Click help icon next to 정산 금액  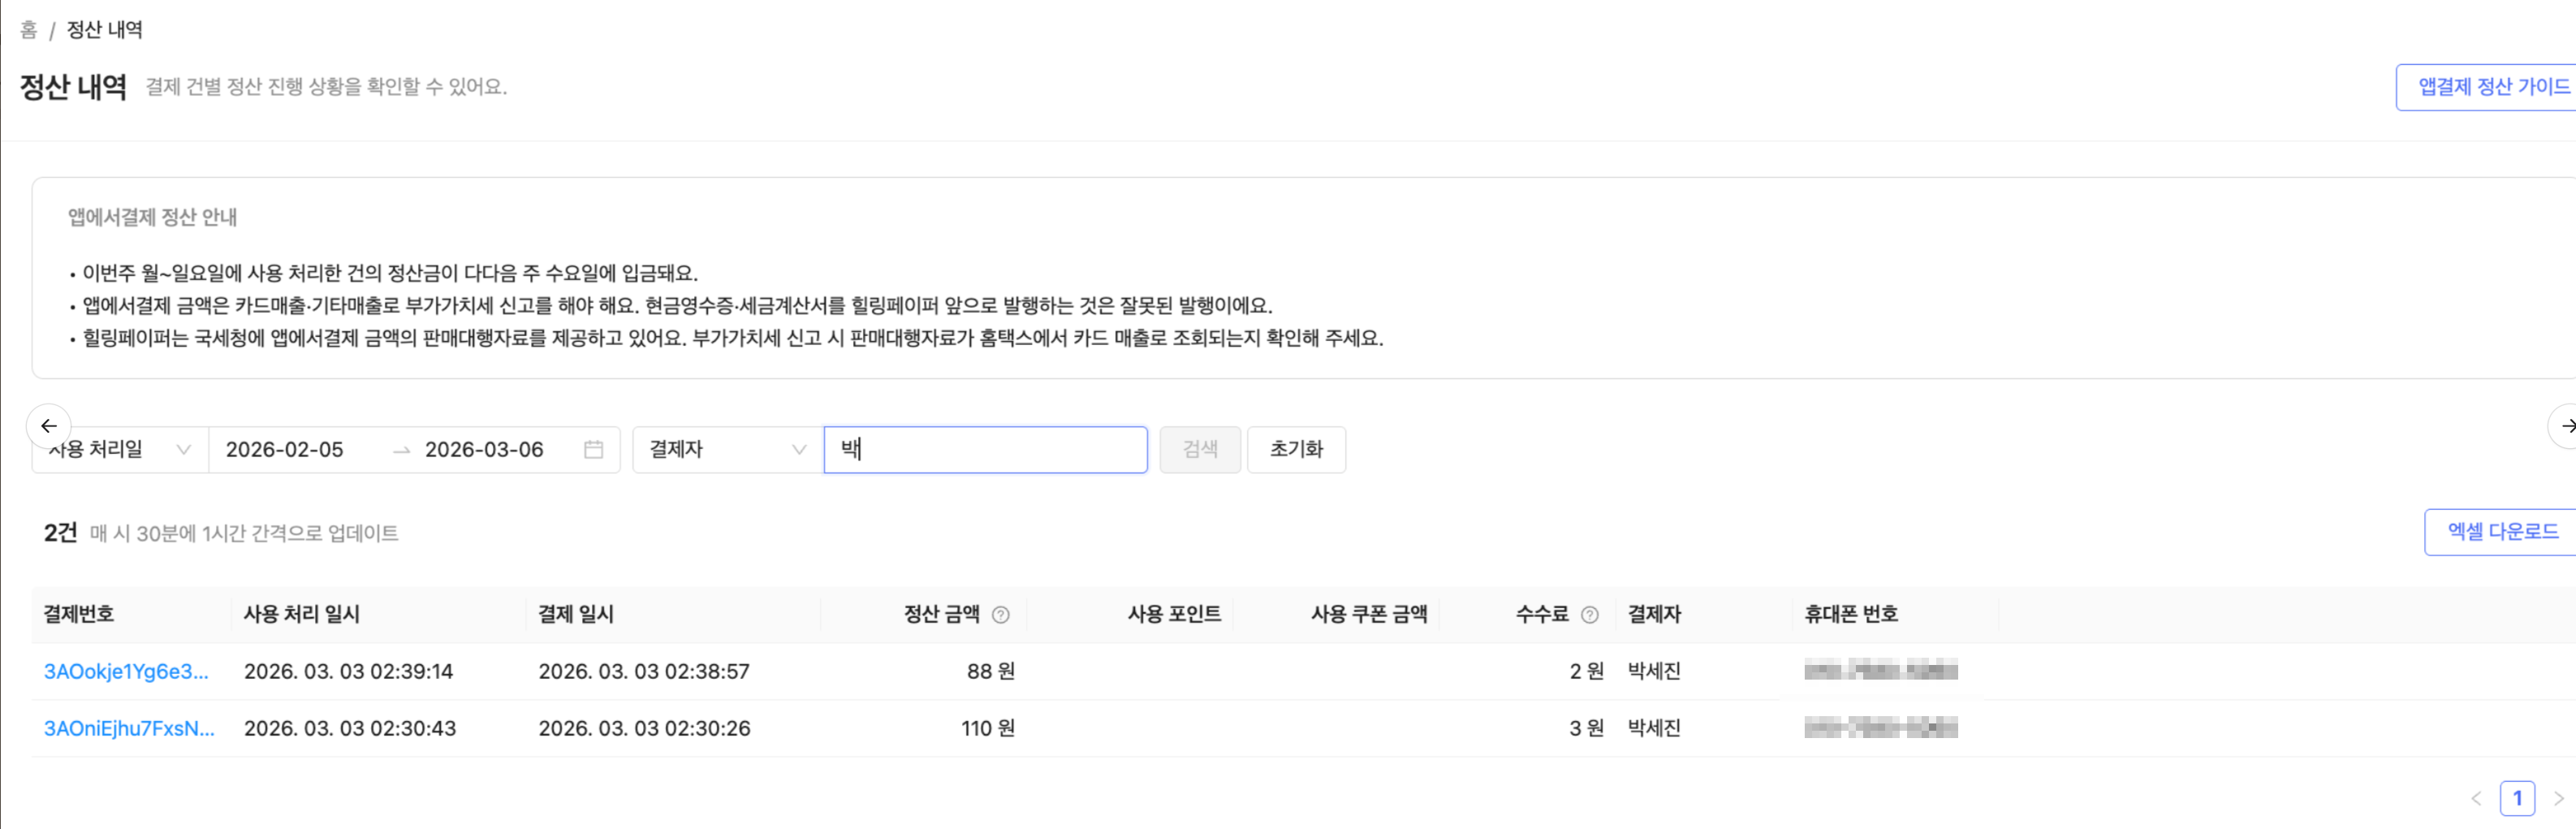(1000, 615)
